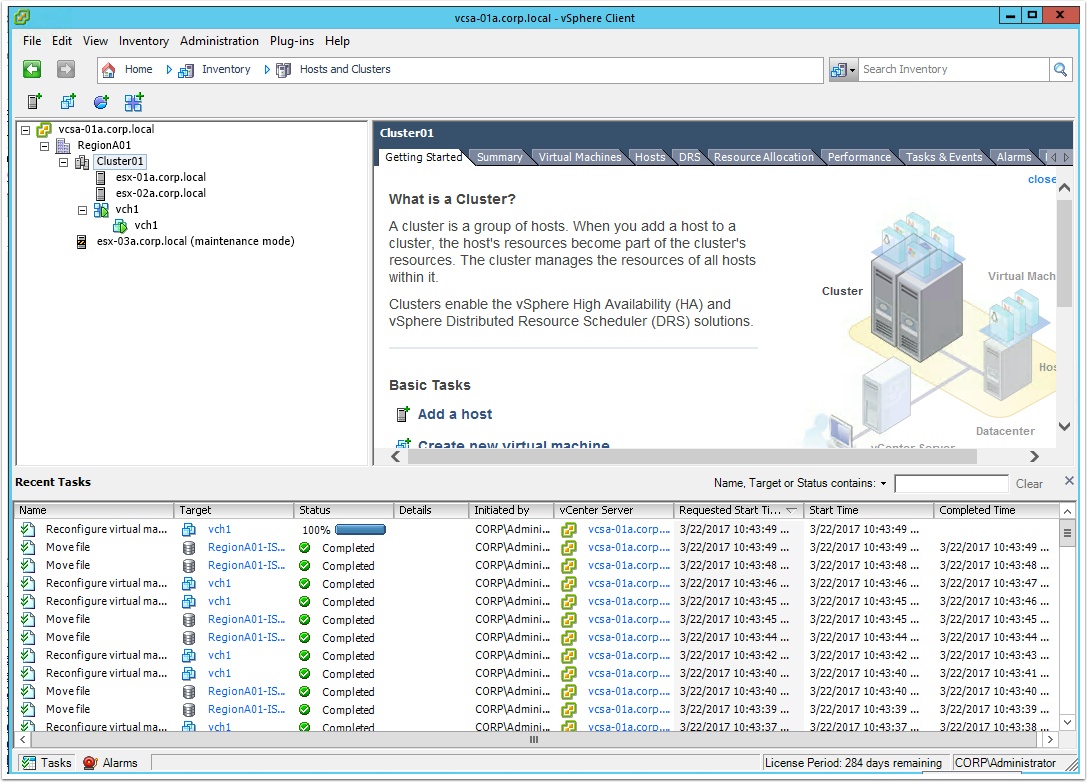Switch to the Tasks & Events tab
The width and height of the screenshot is (1087, 782).
pyautogui.click(x=944, y=157)
